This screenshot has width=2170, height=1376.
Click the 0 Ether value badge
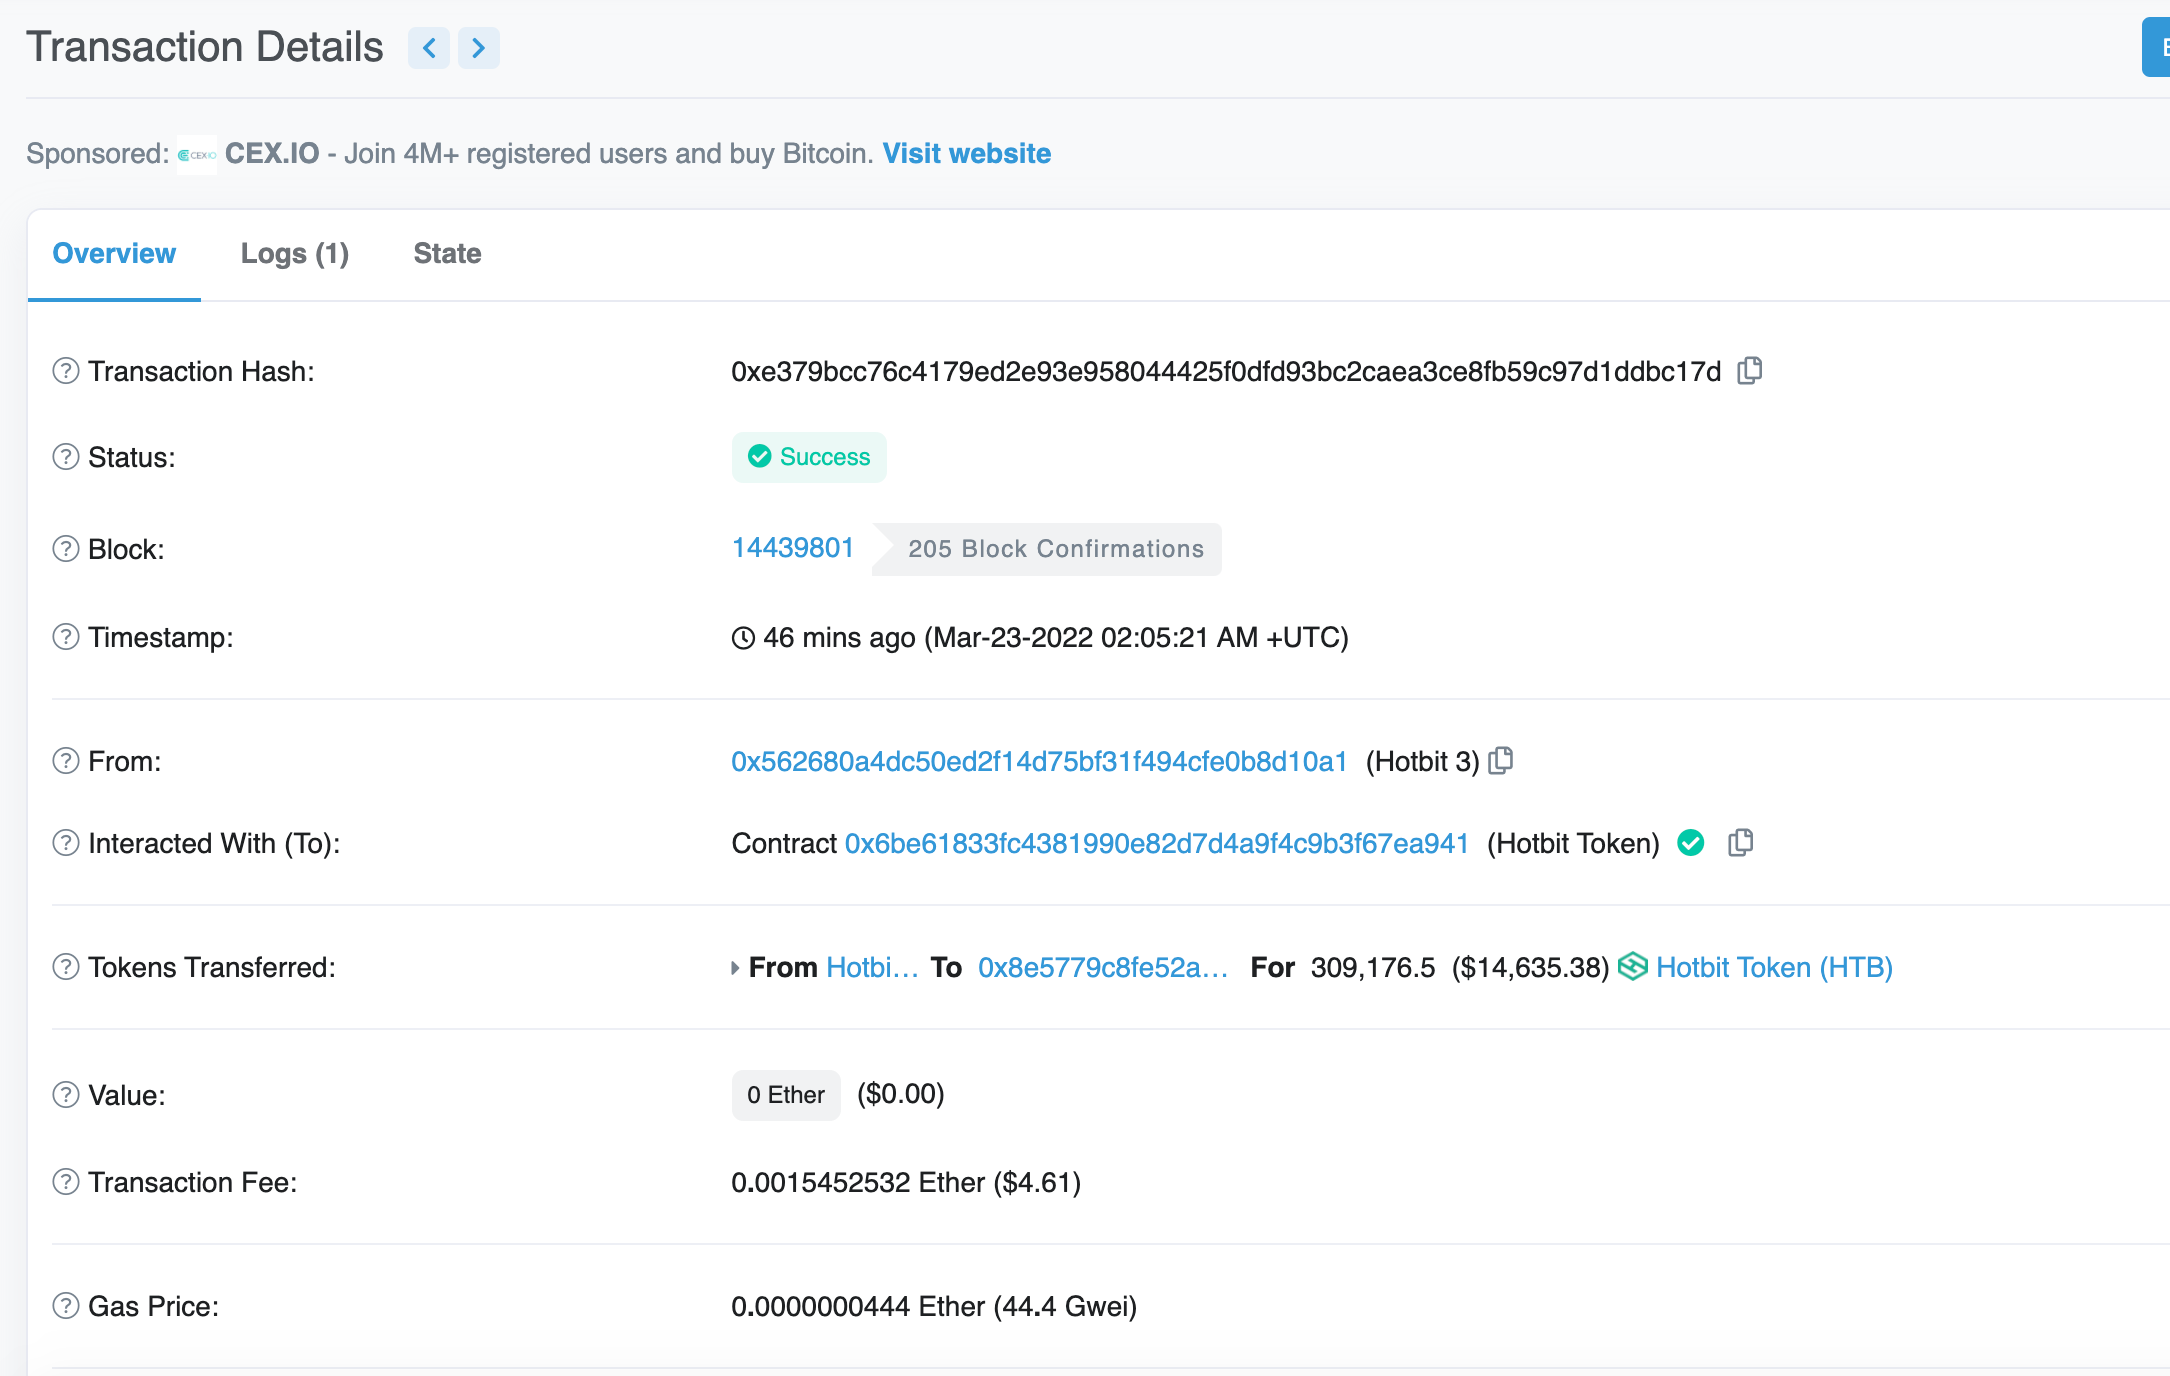(x=785, y=1095)
